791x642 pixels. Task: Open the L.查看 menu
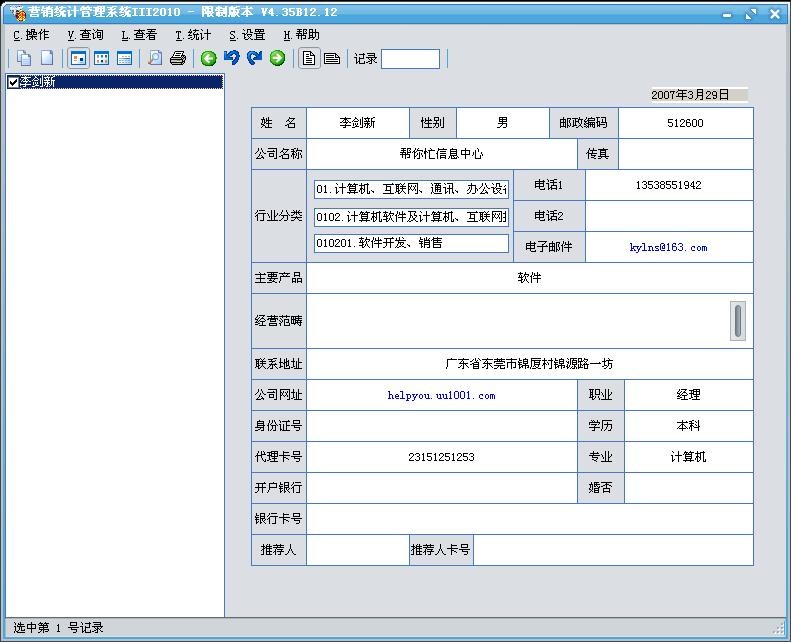tap(139, 35)
